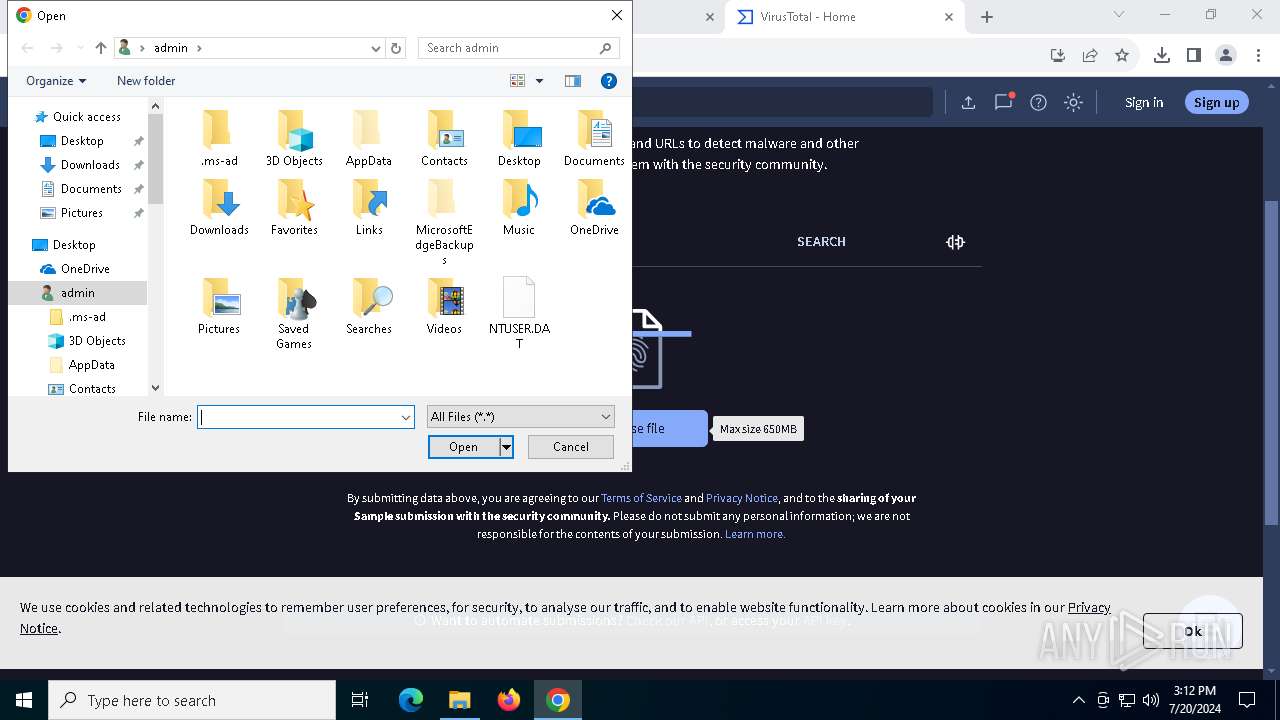Click the Search admin box
The width and height of the screenshot is (1280, 720).
pos(518,48)
